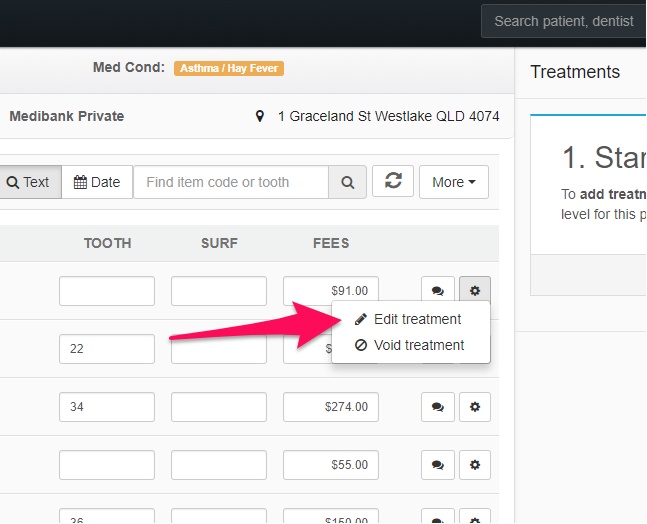Open comments for the $55.00 treatment

437,465
